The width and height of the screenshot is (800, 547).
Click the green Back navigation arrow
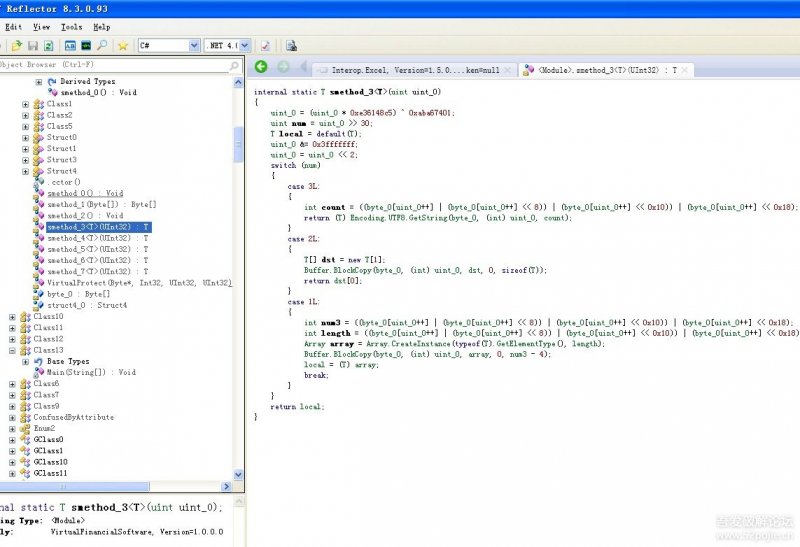coord(261,67)
